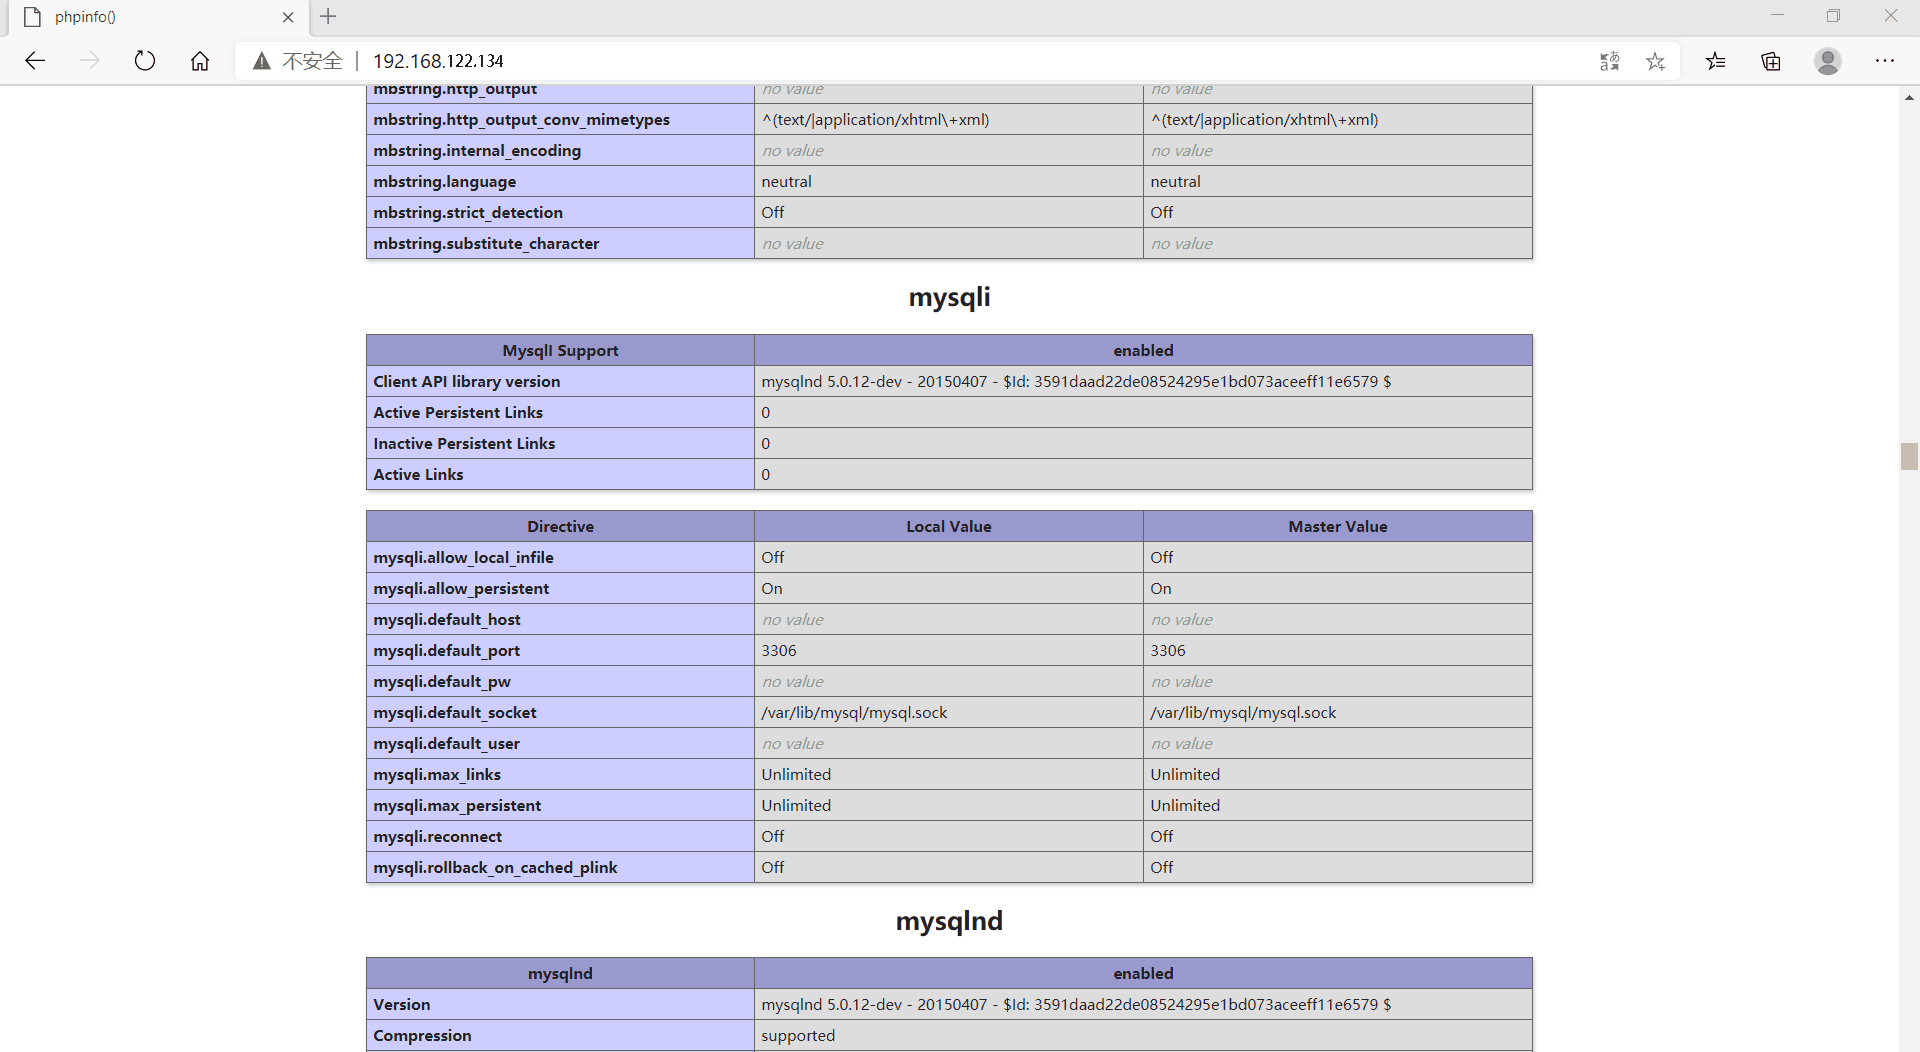This screenshot has height=1052, width=1920.
Task: Select the mysqli.allow_persistent directive
Action: coord(461,588)
